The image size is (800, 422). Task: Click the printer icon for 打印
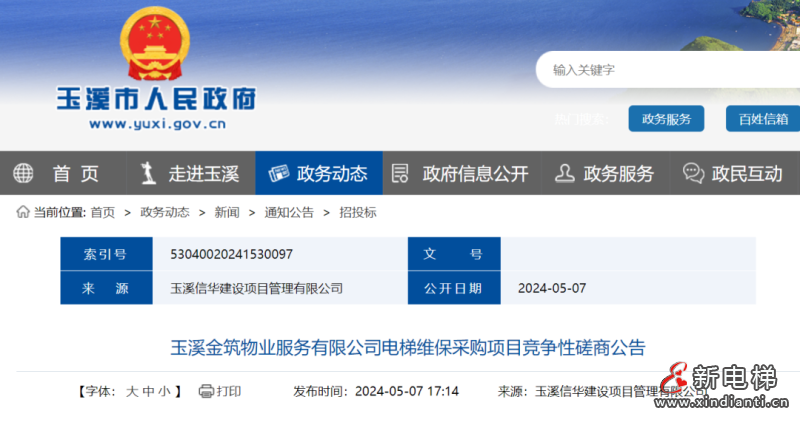206,391
